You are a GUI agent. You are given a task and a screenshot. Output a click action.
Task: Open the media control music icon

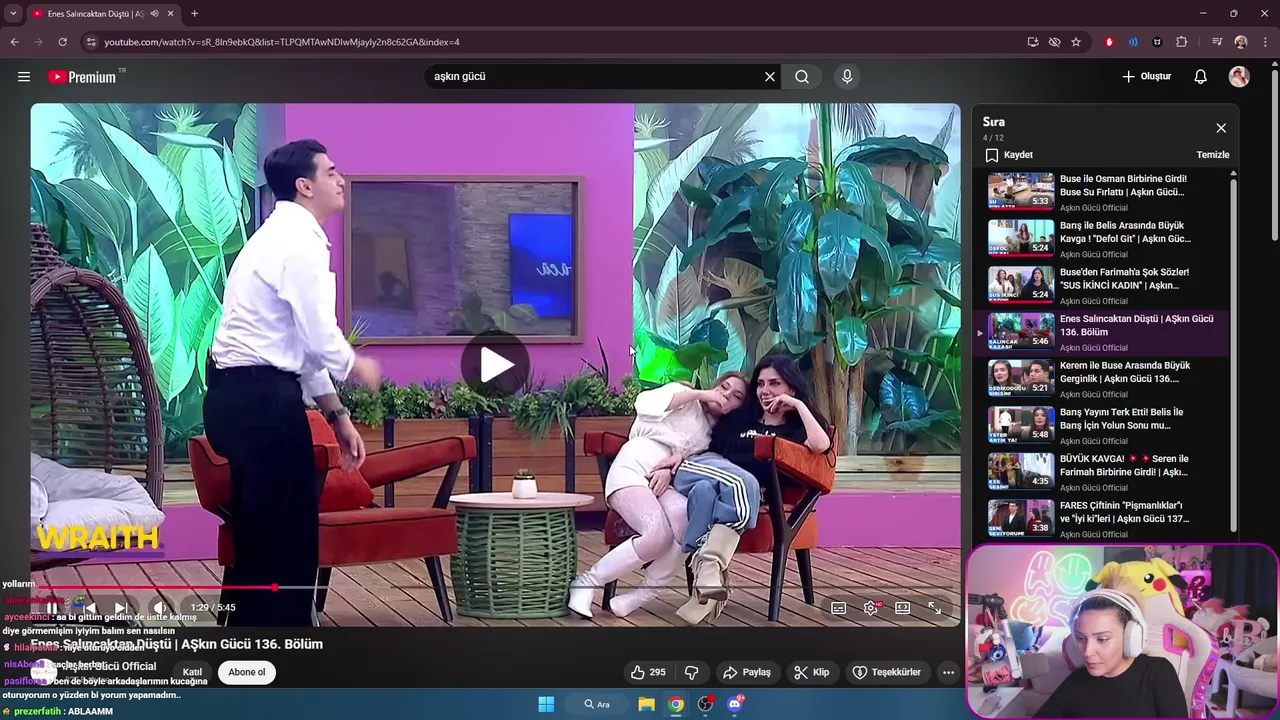[x=1217, y=42]
